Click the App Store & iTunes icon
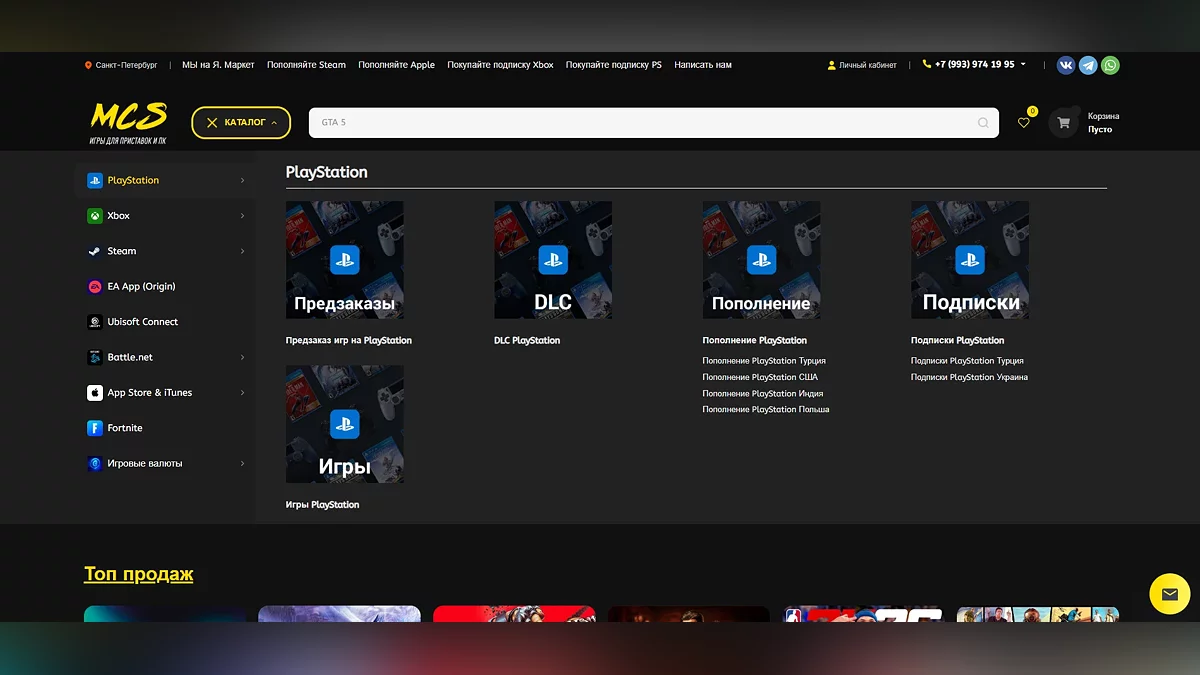The height and width of the screenshot is (675, 1200). coord(94,393)
